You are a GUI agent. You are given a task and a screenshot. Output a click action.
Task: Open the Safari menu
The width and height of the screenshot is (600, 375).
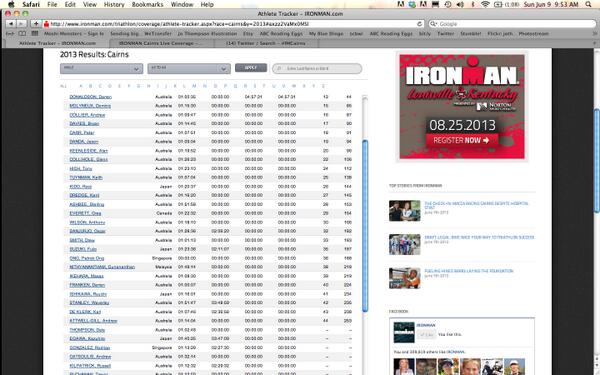(x=31, y=4)
